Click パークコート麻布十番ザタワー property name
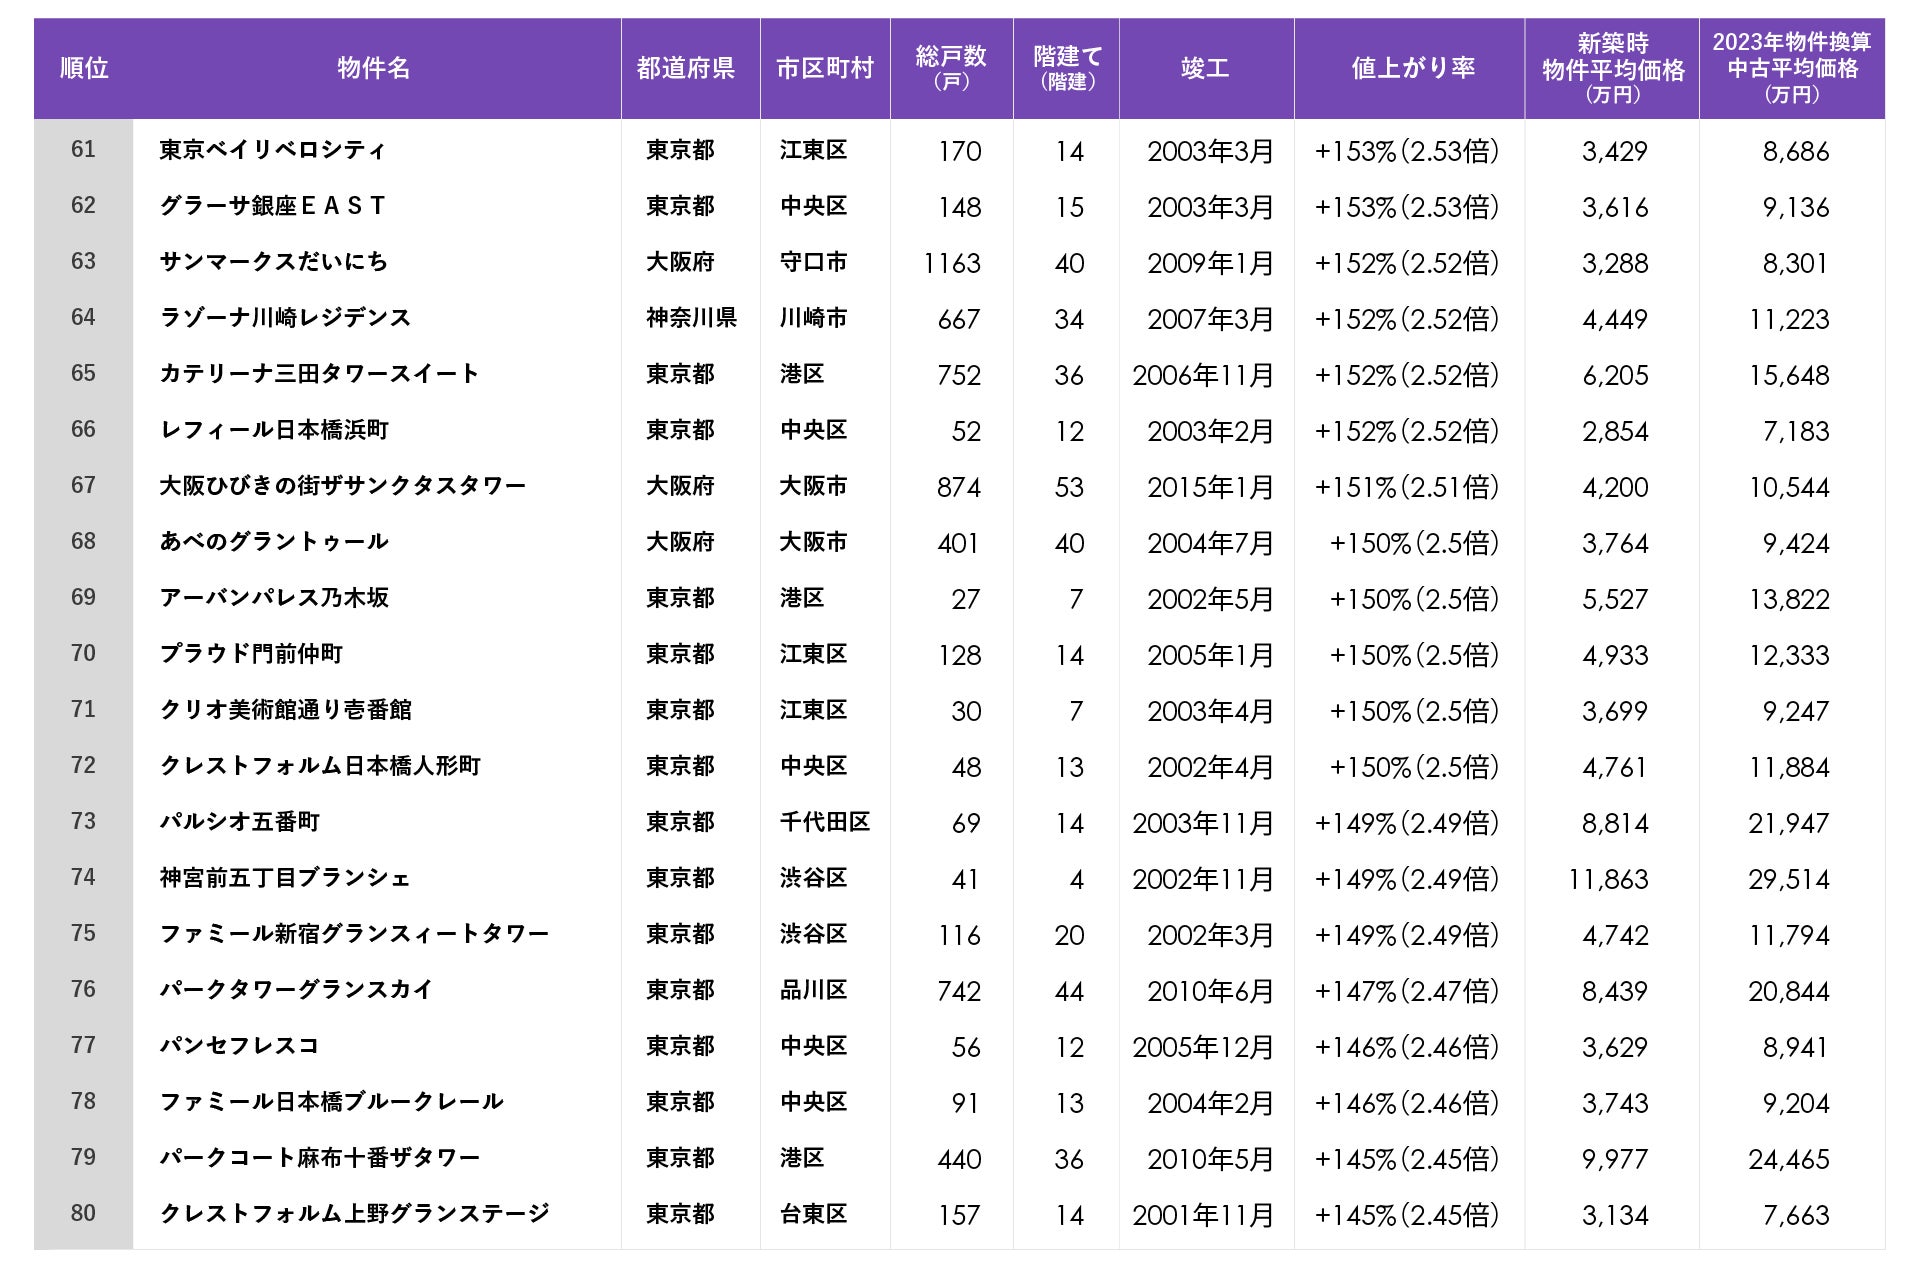Image resolution: width=1920 pixels, height=1280 pixels. pos(320,1158)
